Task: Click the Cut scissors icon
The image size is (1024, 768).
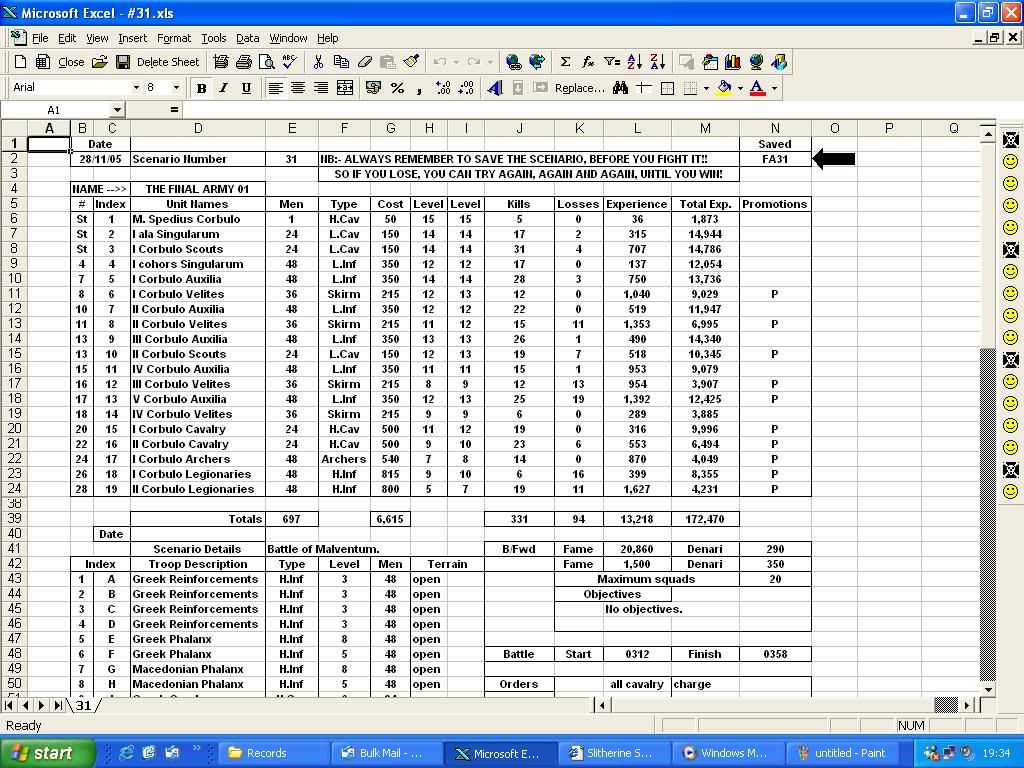Action: [318, 62]
